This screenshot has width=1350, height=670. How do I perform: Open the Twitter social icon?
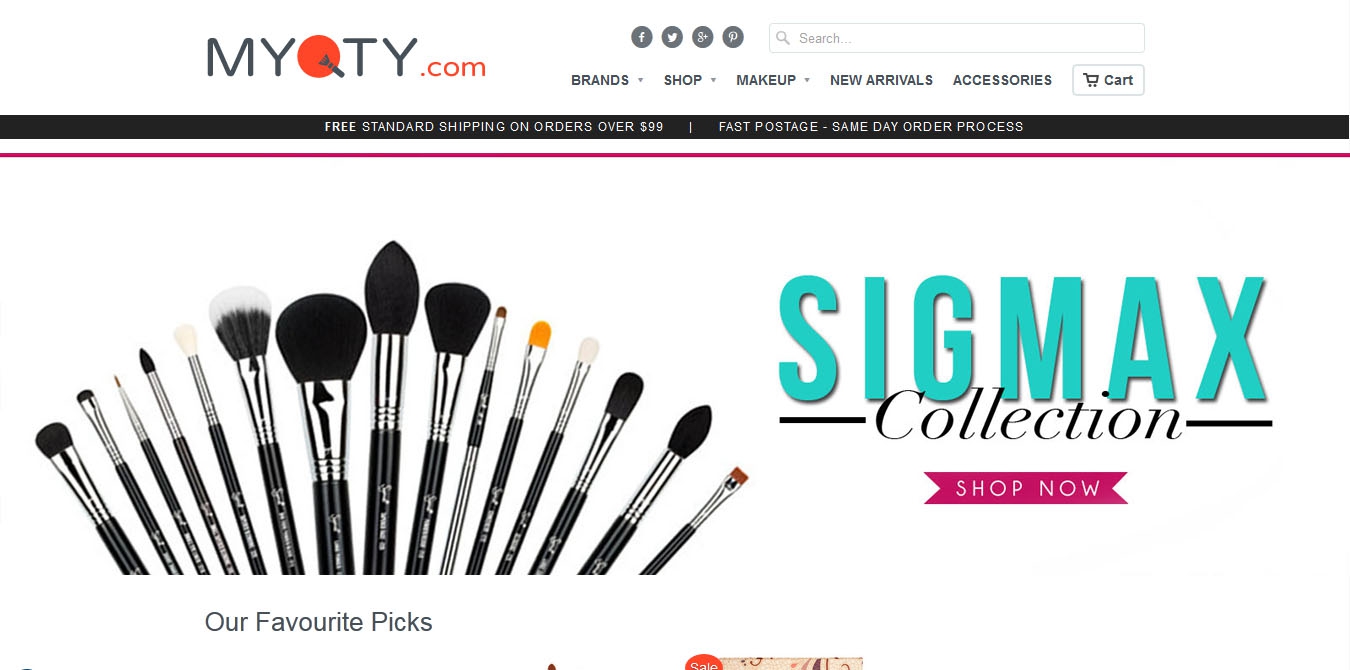tap(672, 37)
